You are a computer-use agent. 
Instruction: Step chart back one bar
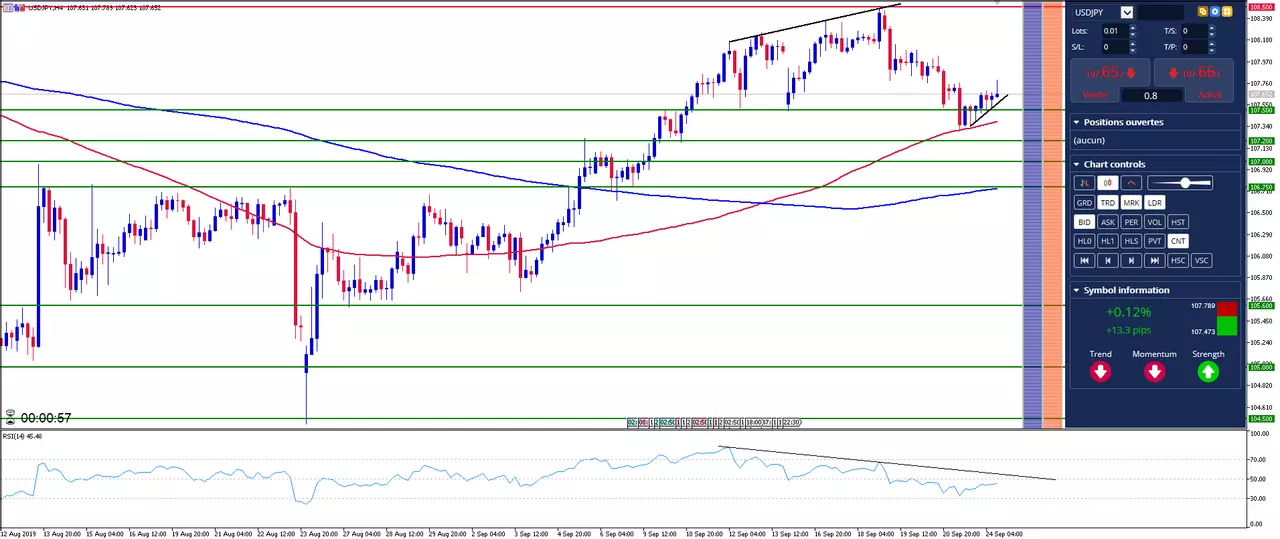(x=1108, y=260)
